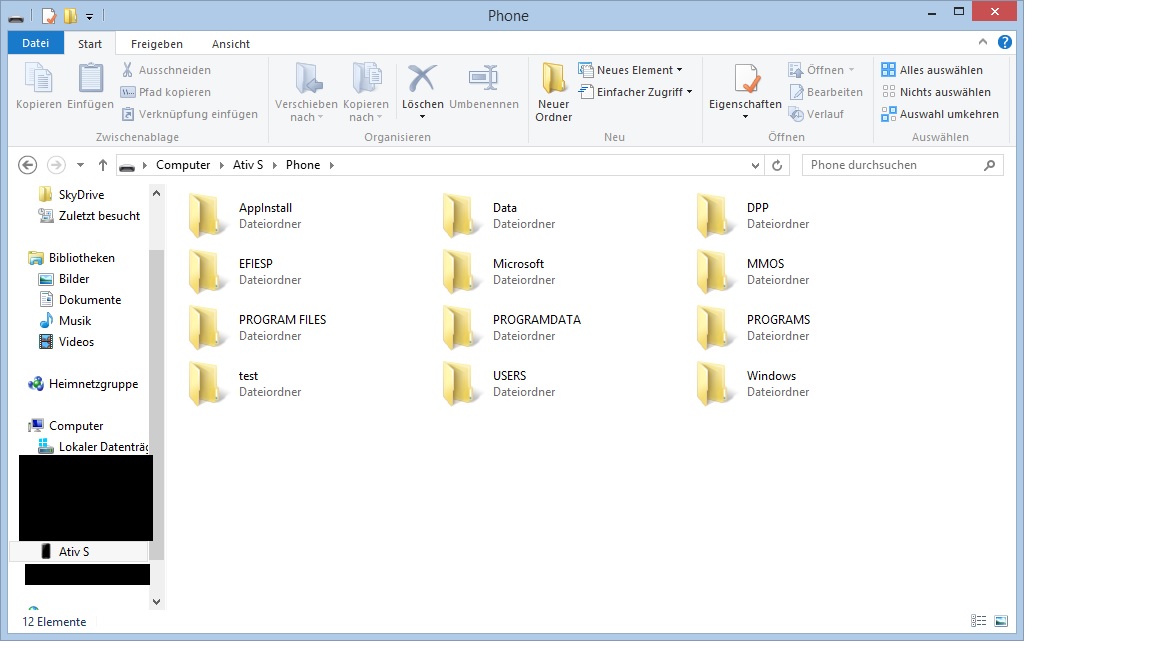Click Nichts auswählen
Image resolution: width=1152 pixels, height=648 pixels.
(937, 92)
